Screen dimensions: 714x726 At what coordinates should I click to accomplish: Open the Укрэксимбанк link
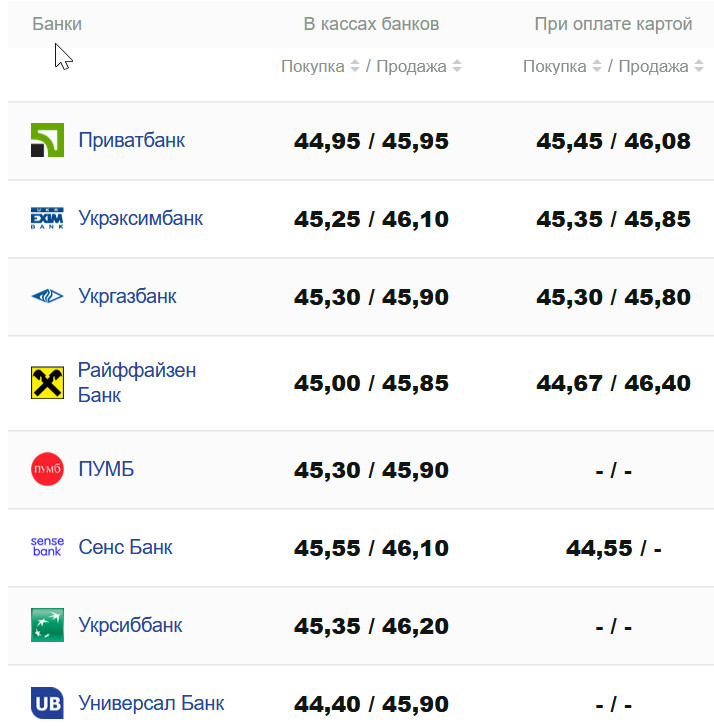coord(140,218)
